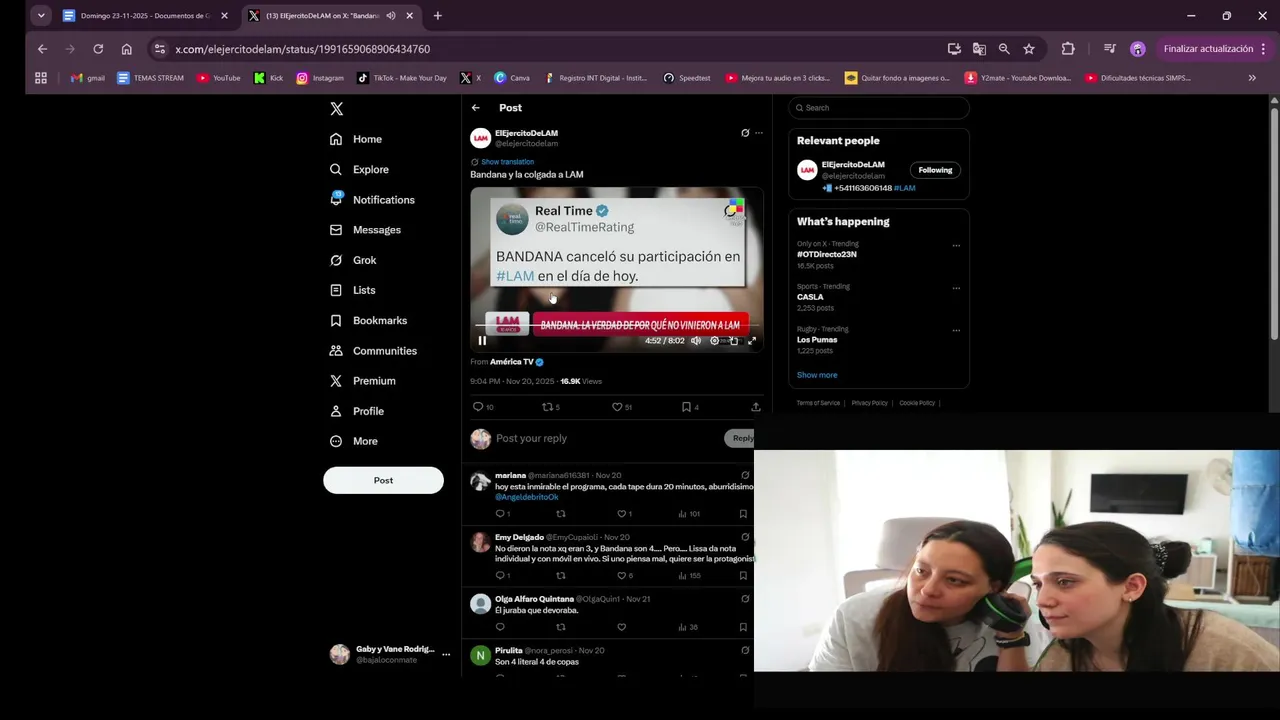Toggle picture-in-picture on video
The image size is (1280, 720).
point(733,341)
